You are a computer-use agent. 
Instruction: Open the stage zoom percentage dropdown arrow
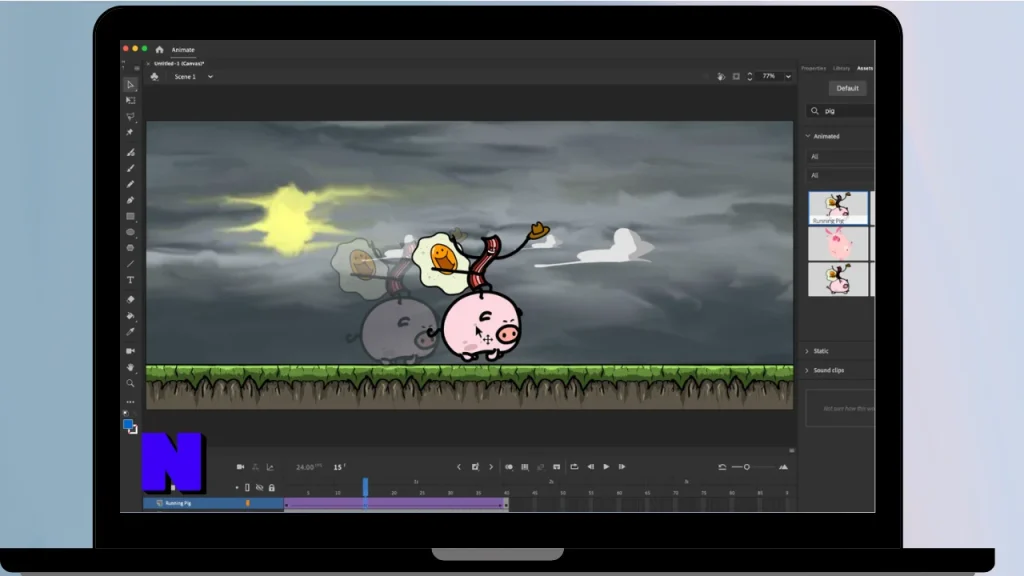[x=788, y=76]
